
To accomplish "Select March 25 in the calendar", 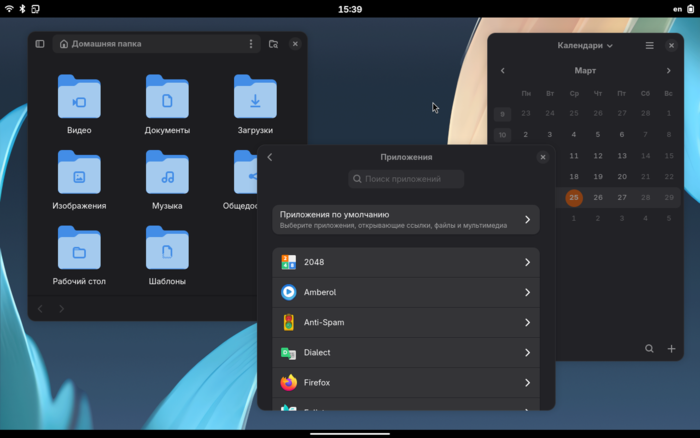I will point(574,198).
